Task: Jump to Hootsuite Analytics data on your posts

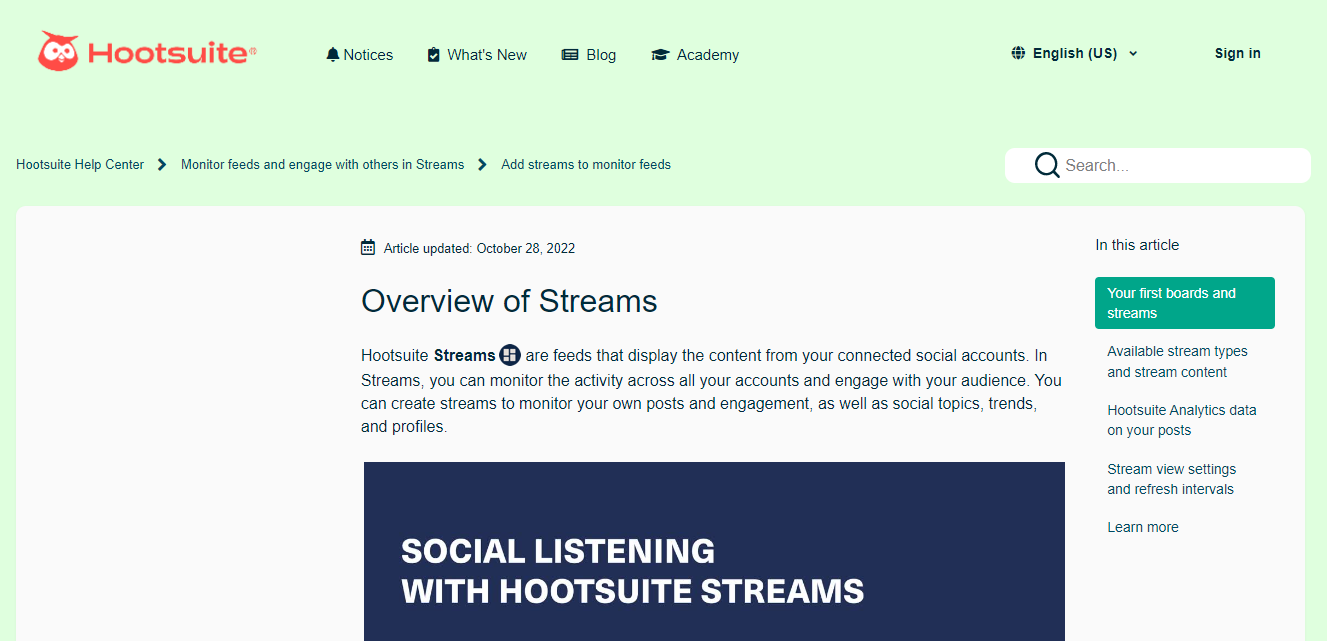Action: coord(1182,420)
